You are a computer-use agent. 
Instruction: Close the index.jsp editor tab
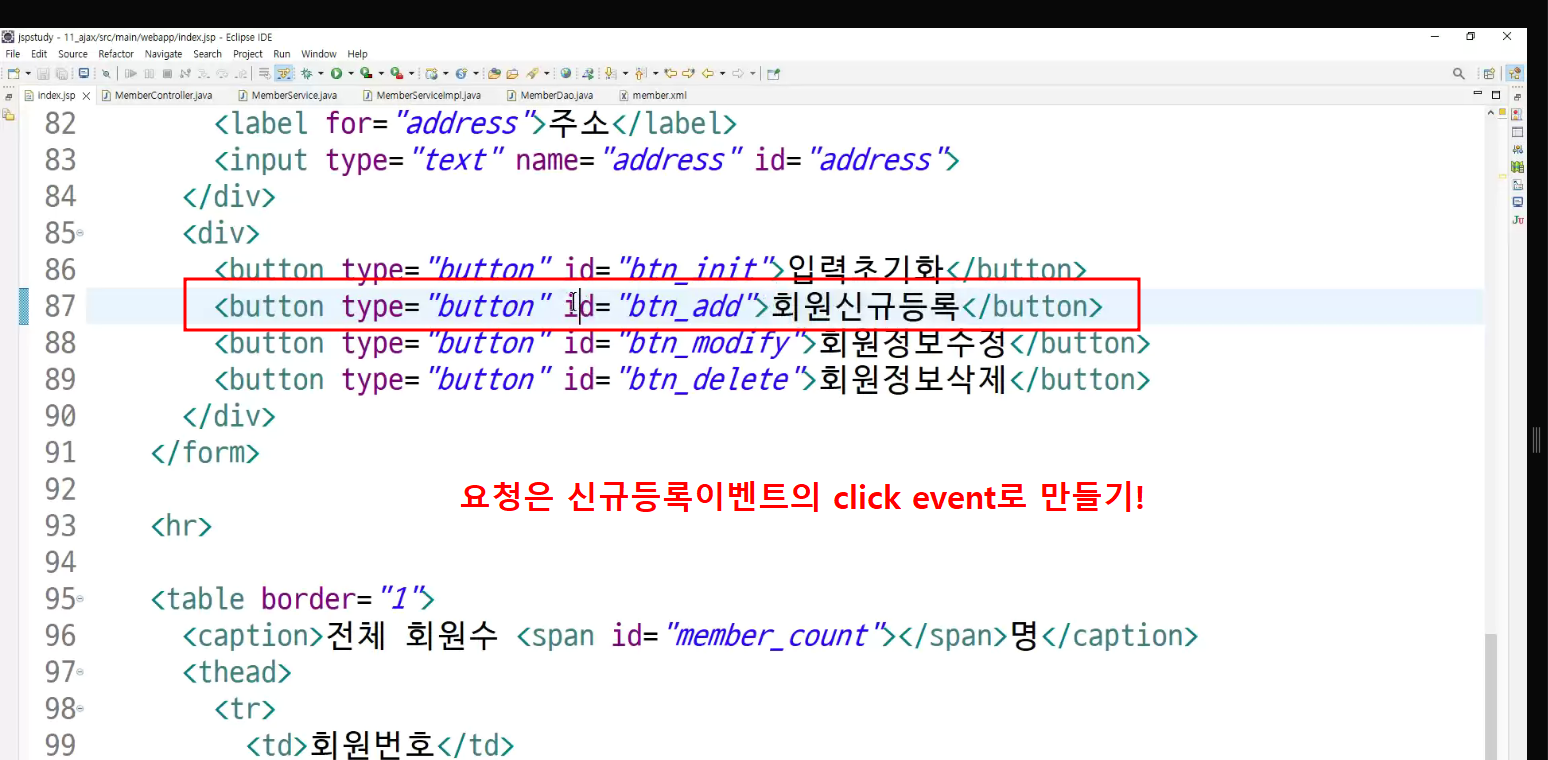click(x=86, y=96)
